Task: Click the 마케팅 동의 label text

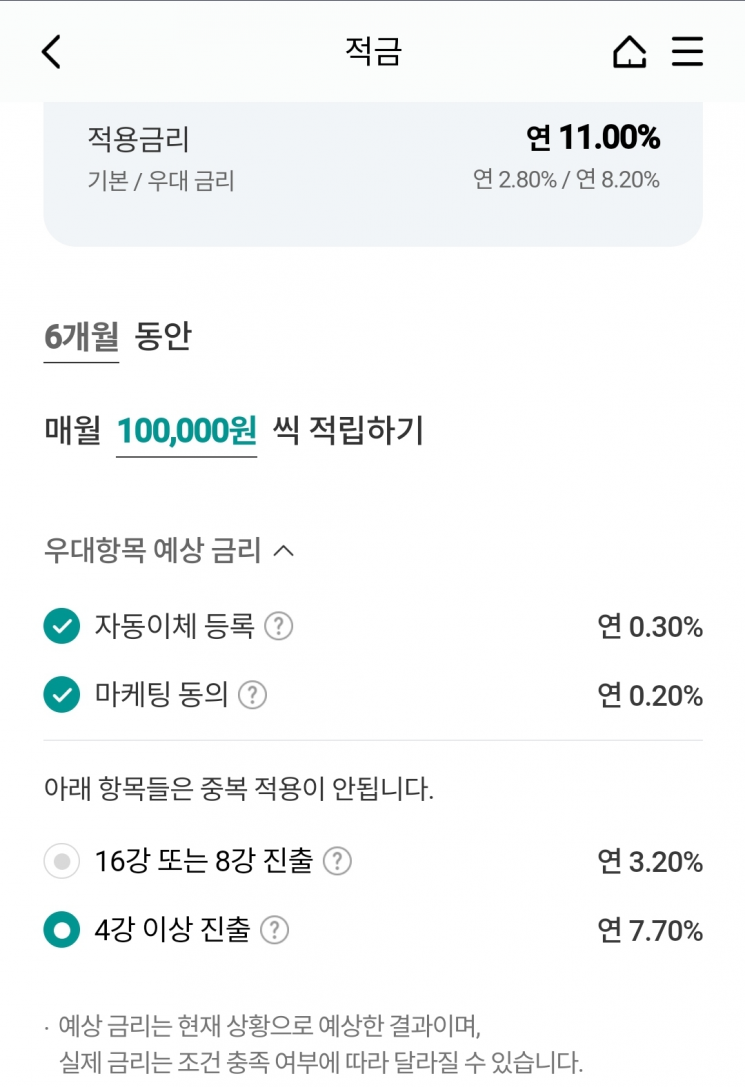Action: (x=161, y=695)
